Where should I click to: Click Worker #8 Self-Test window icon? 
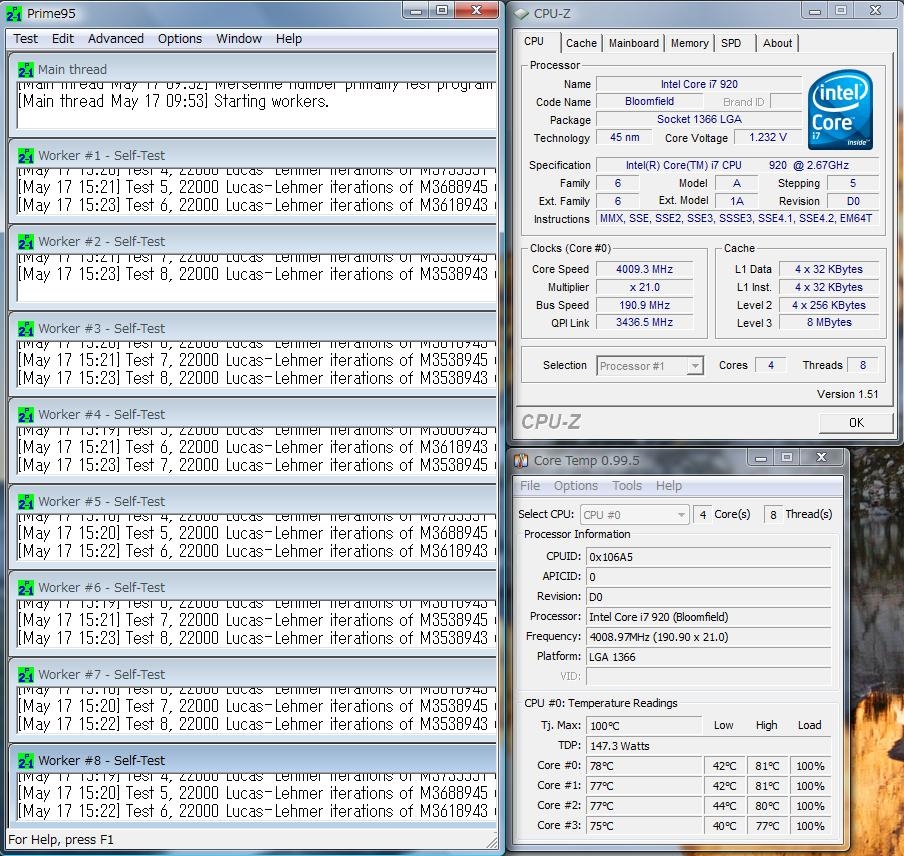pos(26,760)
